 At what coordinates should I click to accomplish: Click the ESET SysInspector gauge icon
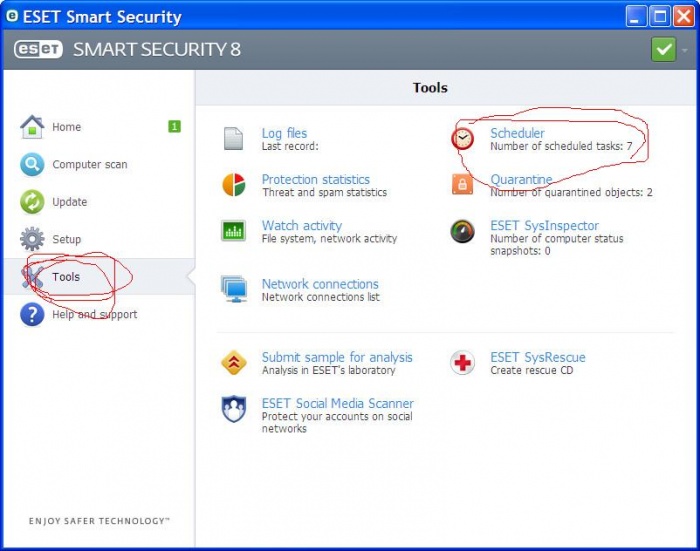click(462, 231)
